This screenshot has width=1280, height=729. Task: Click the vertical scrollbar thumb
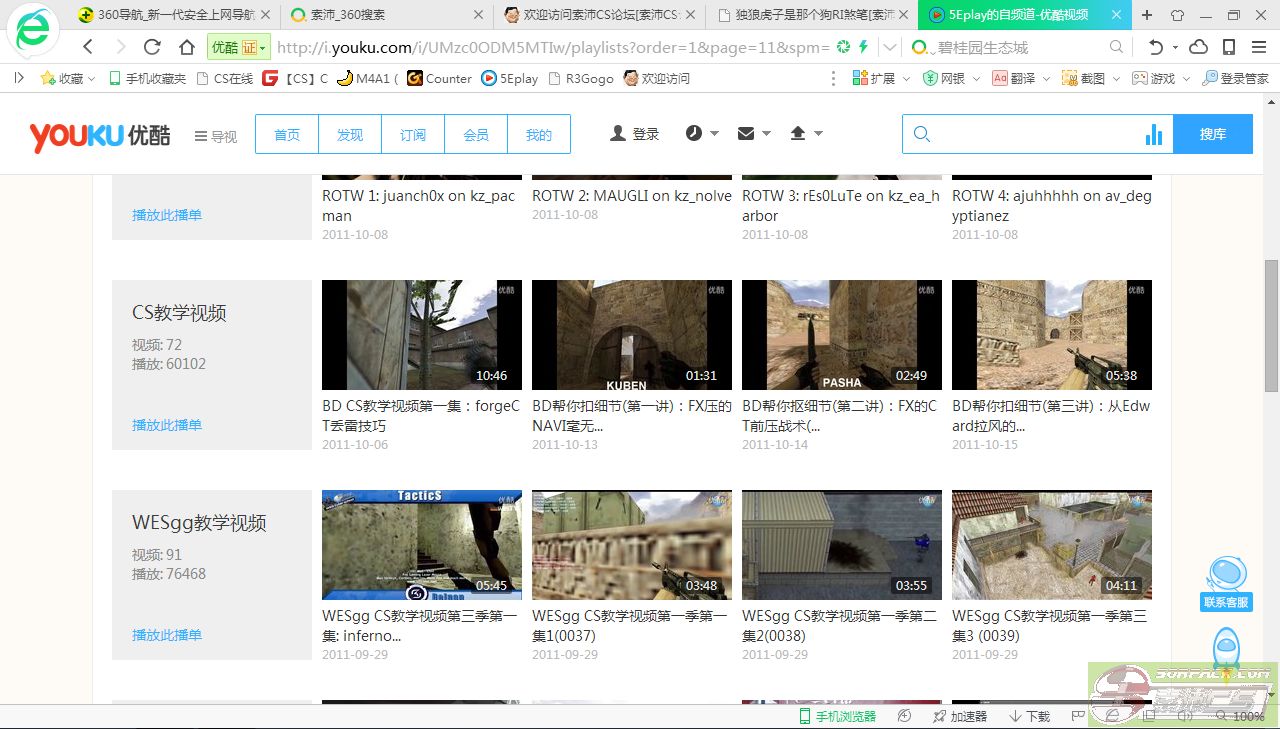pos(1271,325)
